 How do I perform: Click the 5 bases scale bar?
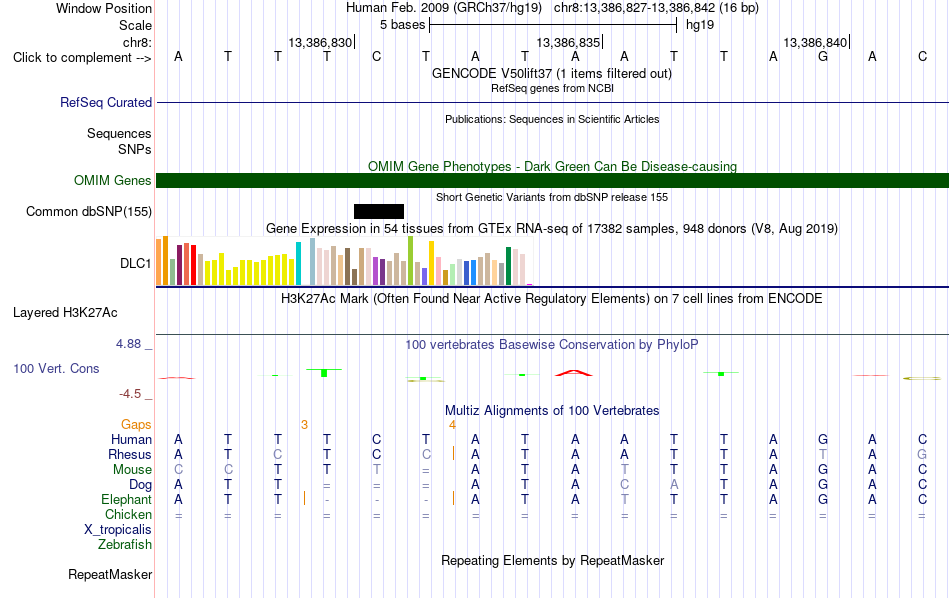pyautogui.click(x=553, y=25)
